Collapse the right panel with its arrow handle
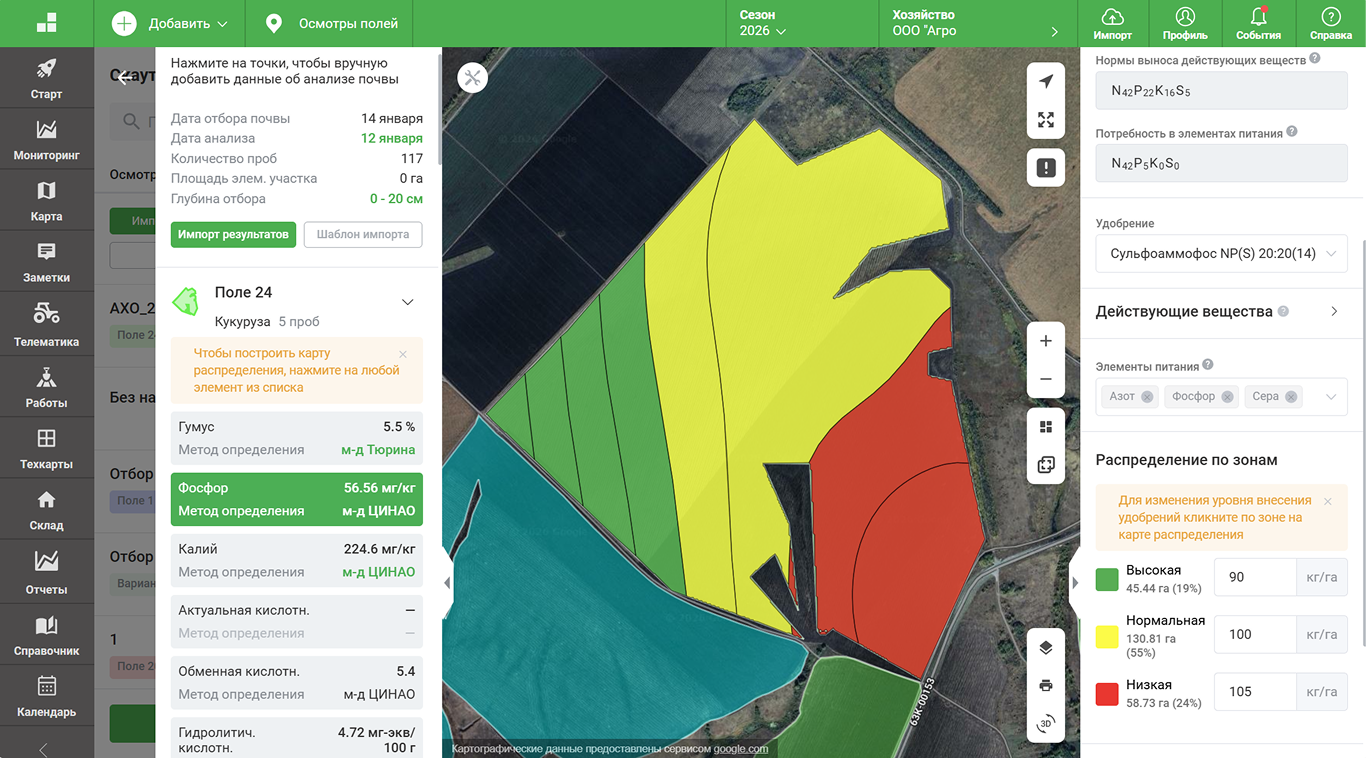The image size is (1366, 758). (x=1075, y=582)
